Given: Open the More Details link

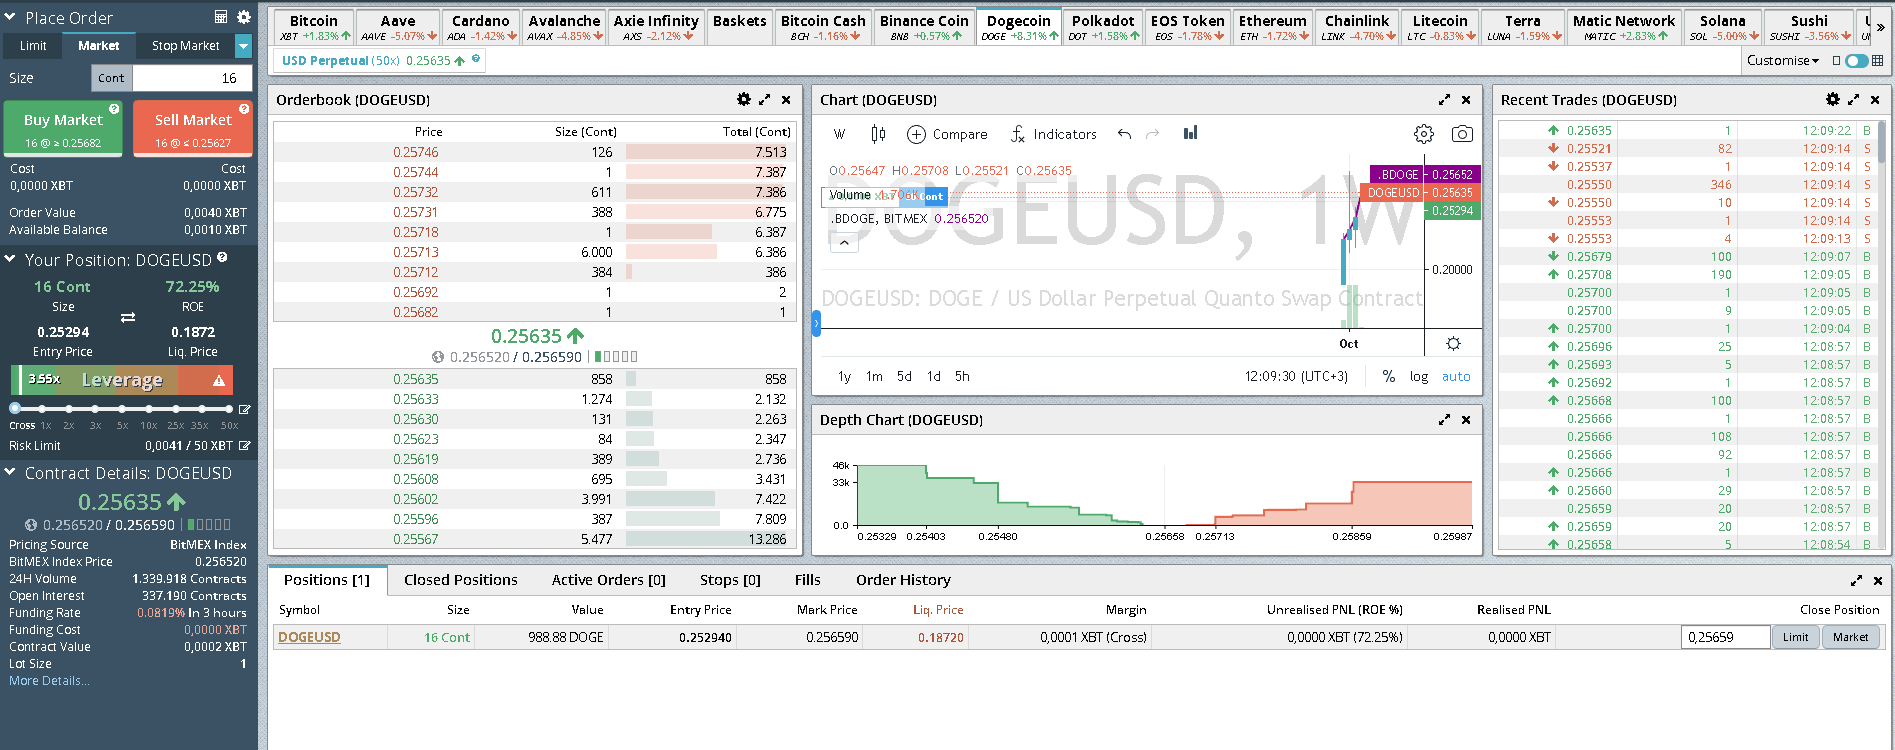Looking at the screenshot, I should pos(49,681).
